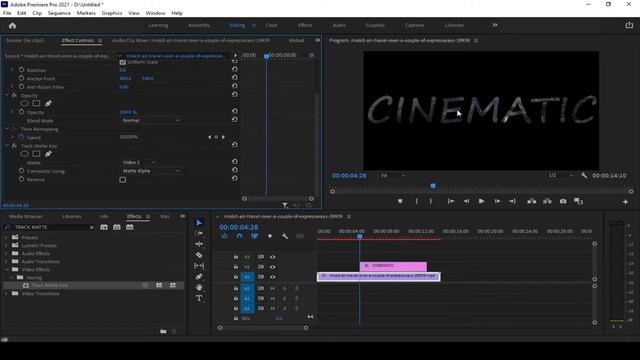Viewport: 640px width, 360px height.
Task: Toggle linked selection in timeline
Action: click(255, 236)
